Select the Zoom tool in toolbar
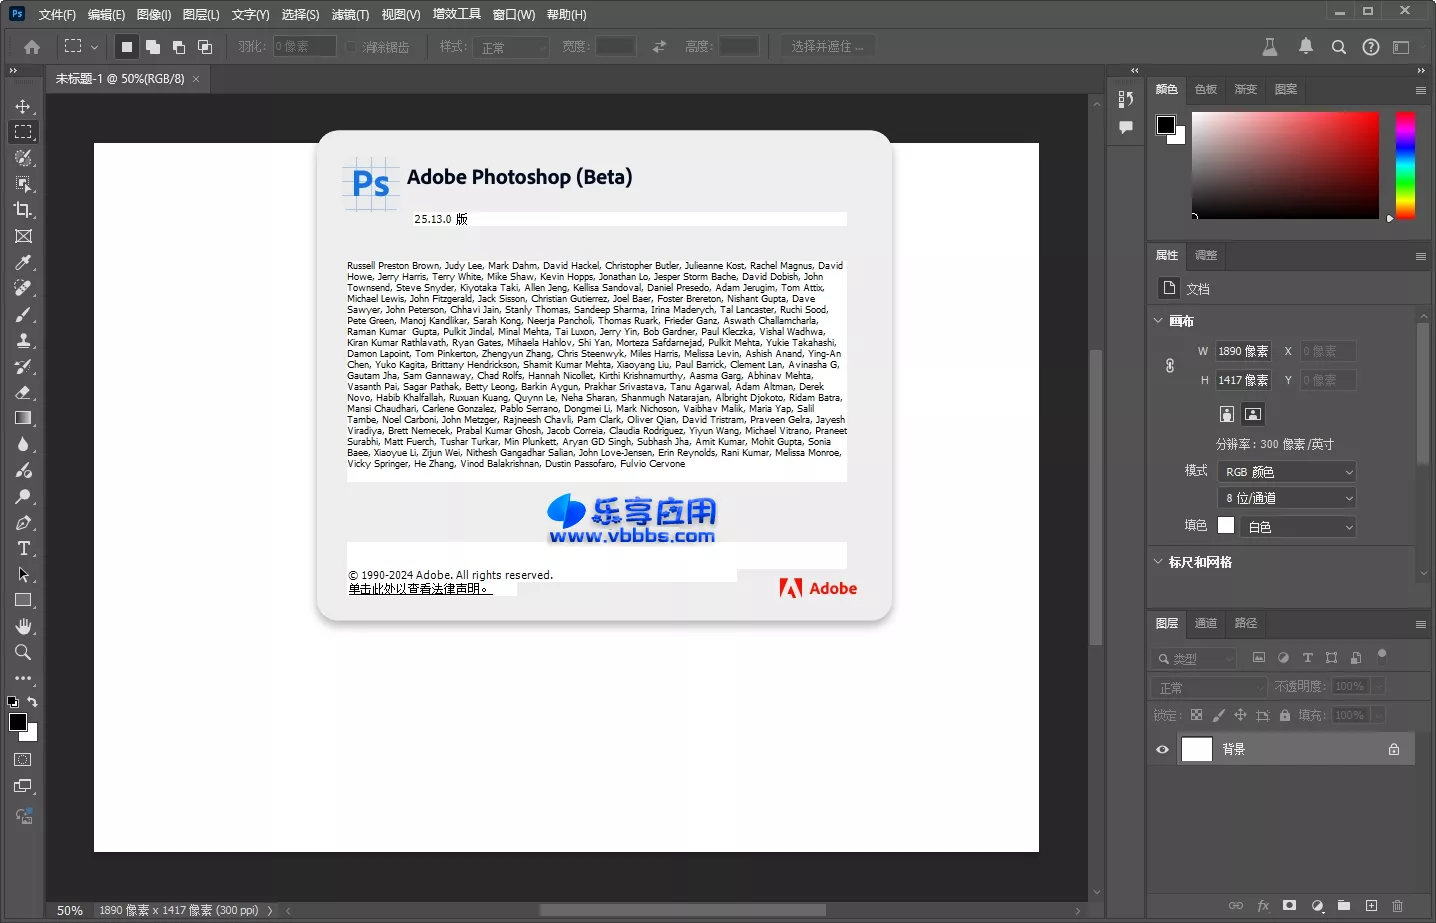The width and height of the screenshot is (1436, 923). (23, 652)
